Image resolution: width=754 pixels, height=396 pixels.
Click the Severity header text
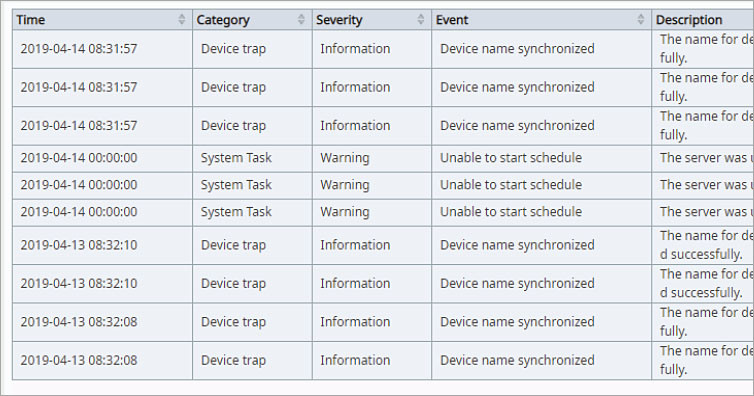pos(339,20)
